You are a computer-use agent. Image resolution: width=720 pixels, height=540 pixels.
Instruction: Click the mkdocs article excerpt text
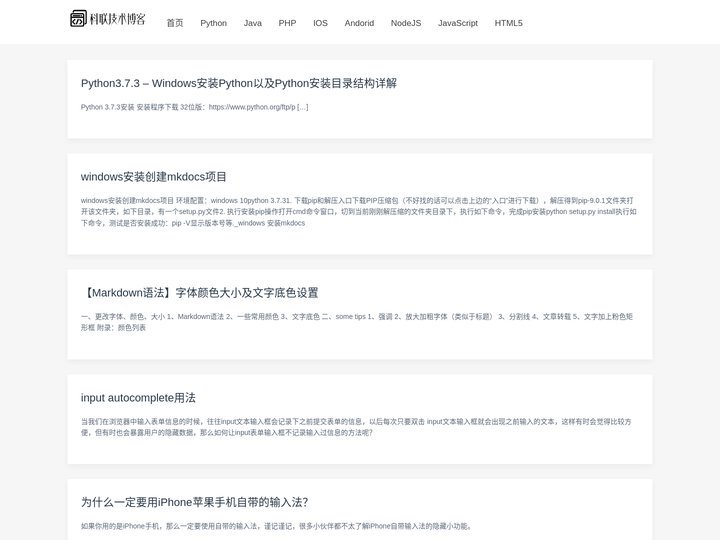pyautogui.click(x=359, y=212)
